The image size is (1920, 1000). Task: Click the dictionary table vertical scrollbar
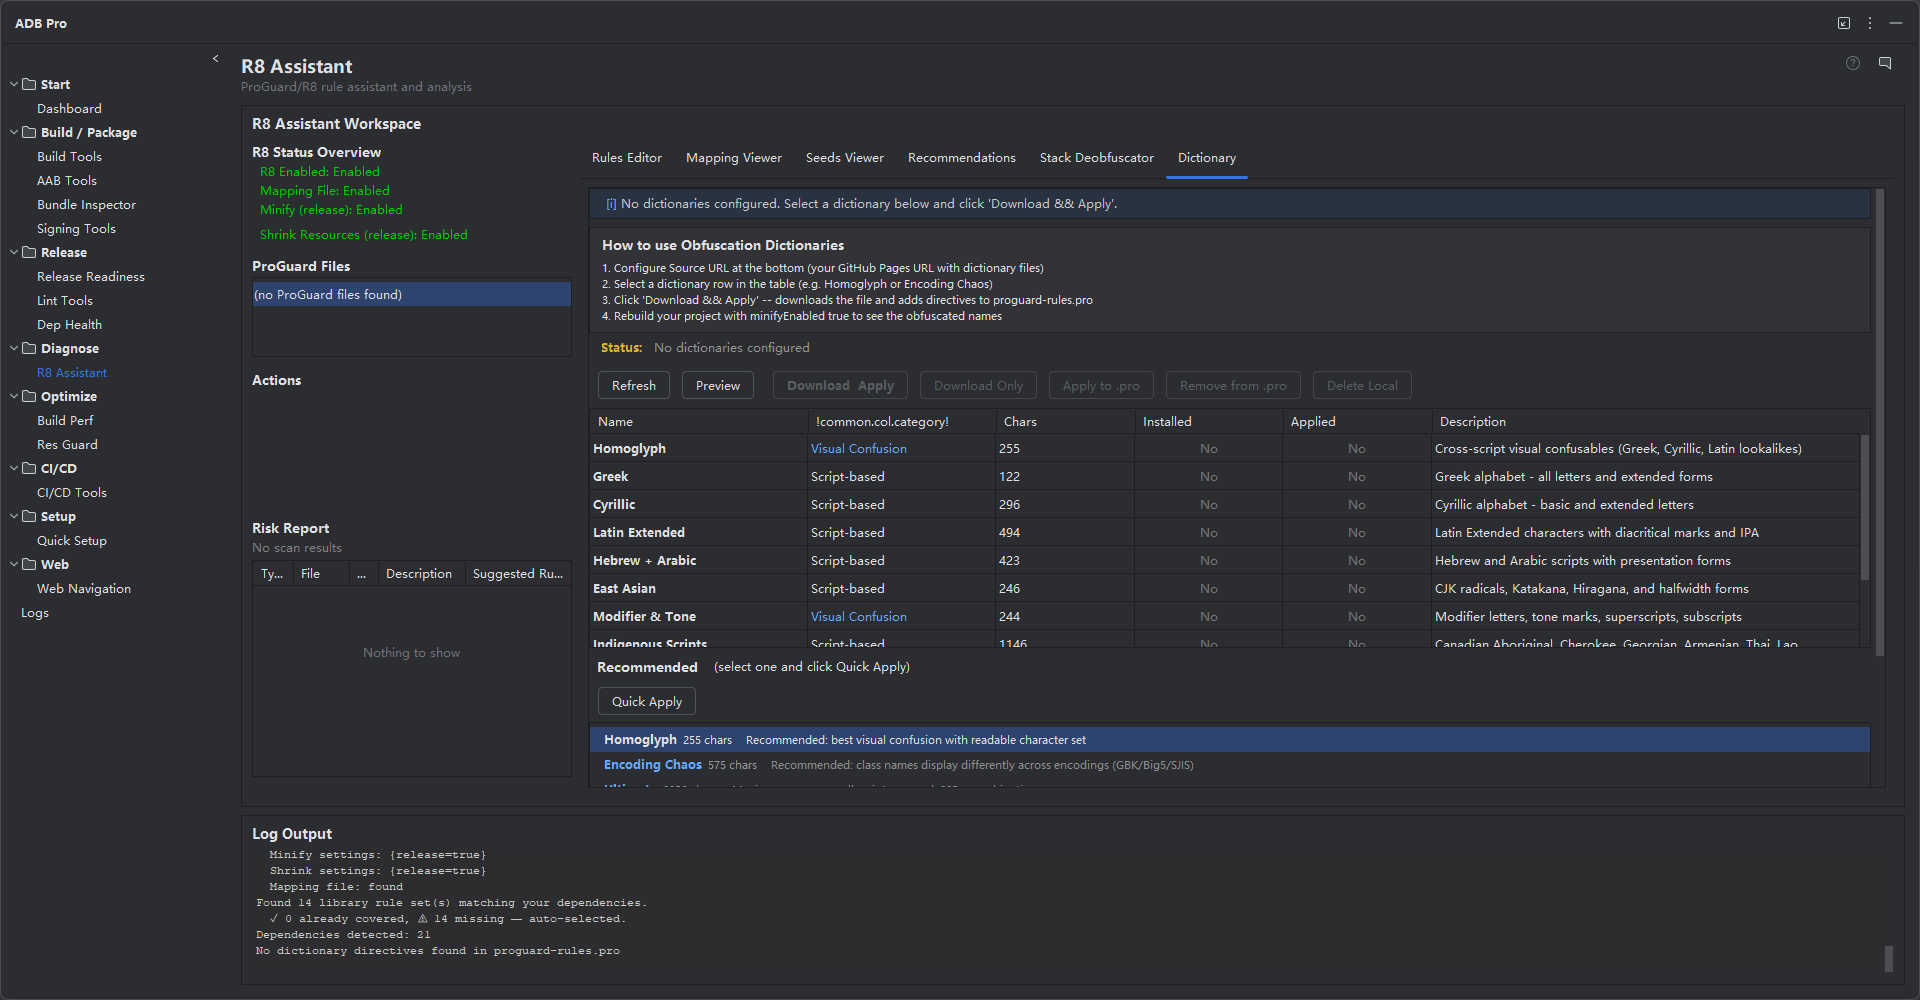[1864, 507]
